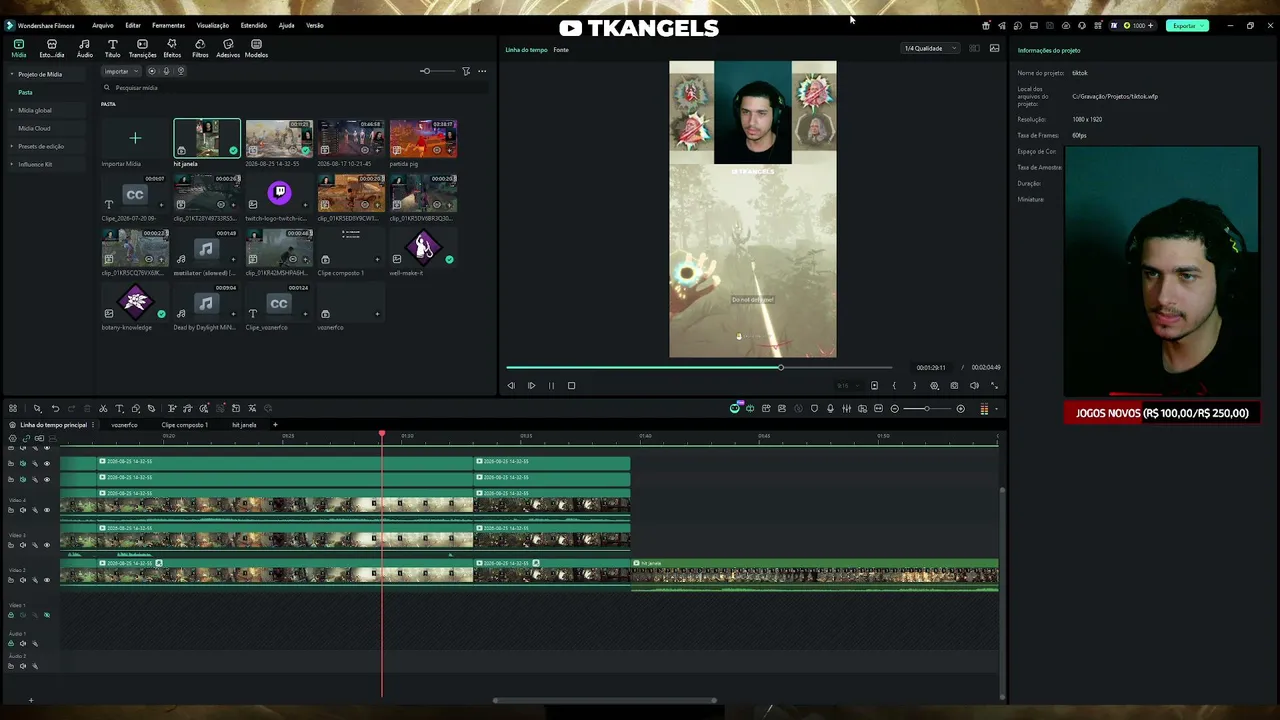Viewport: 1280px width, 720px height.
Task: Click the undo arrow in timeline toolbar
Action: (x=55, y=408)
